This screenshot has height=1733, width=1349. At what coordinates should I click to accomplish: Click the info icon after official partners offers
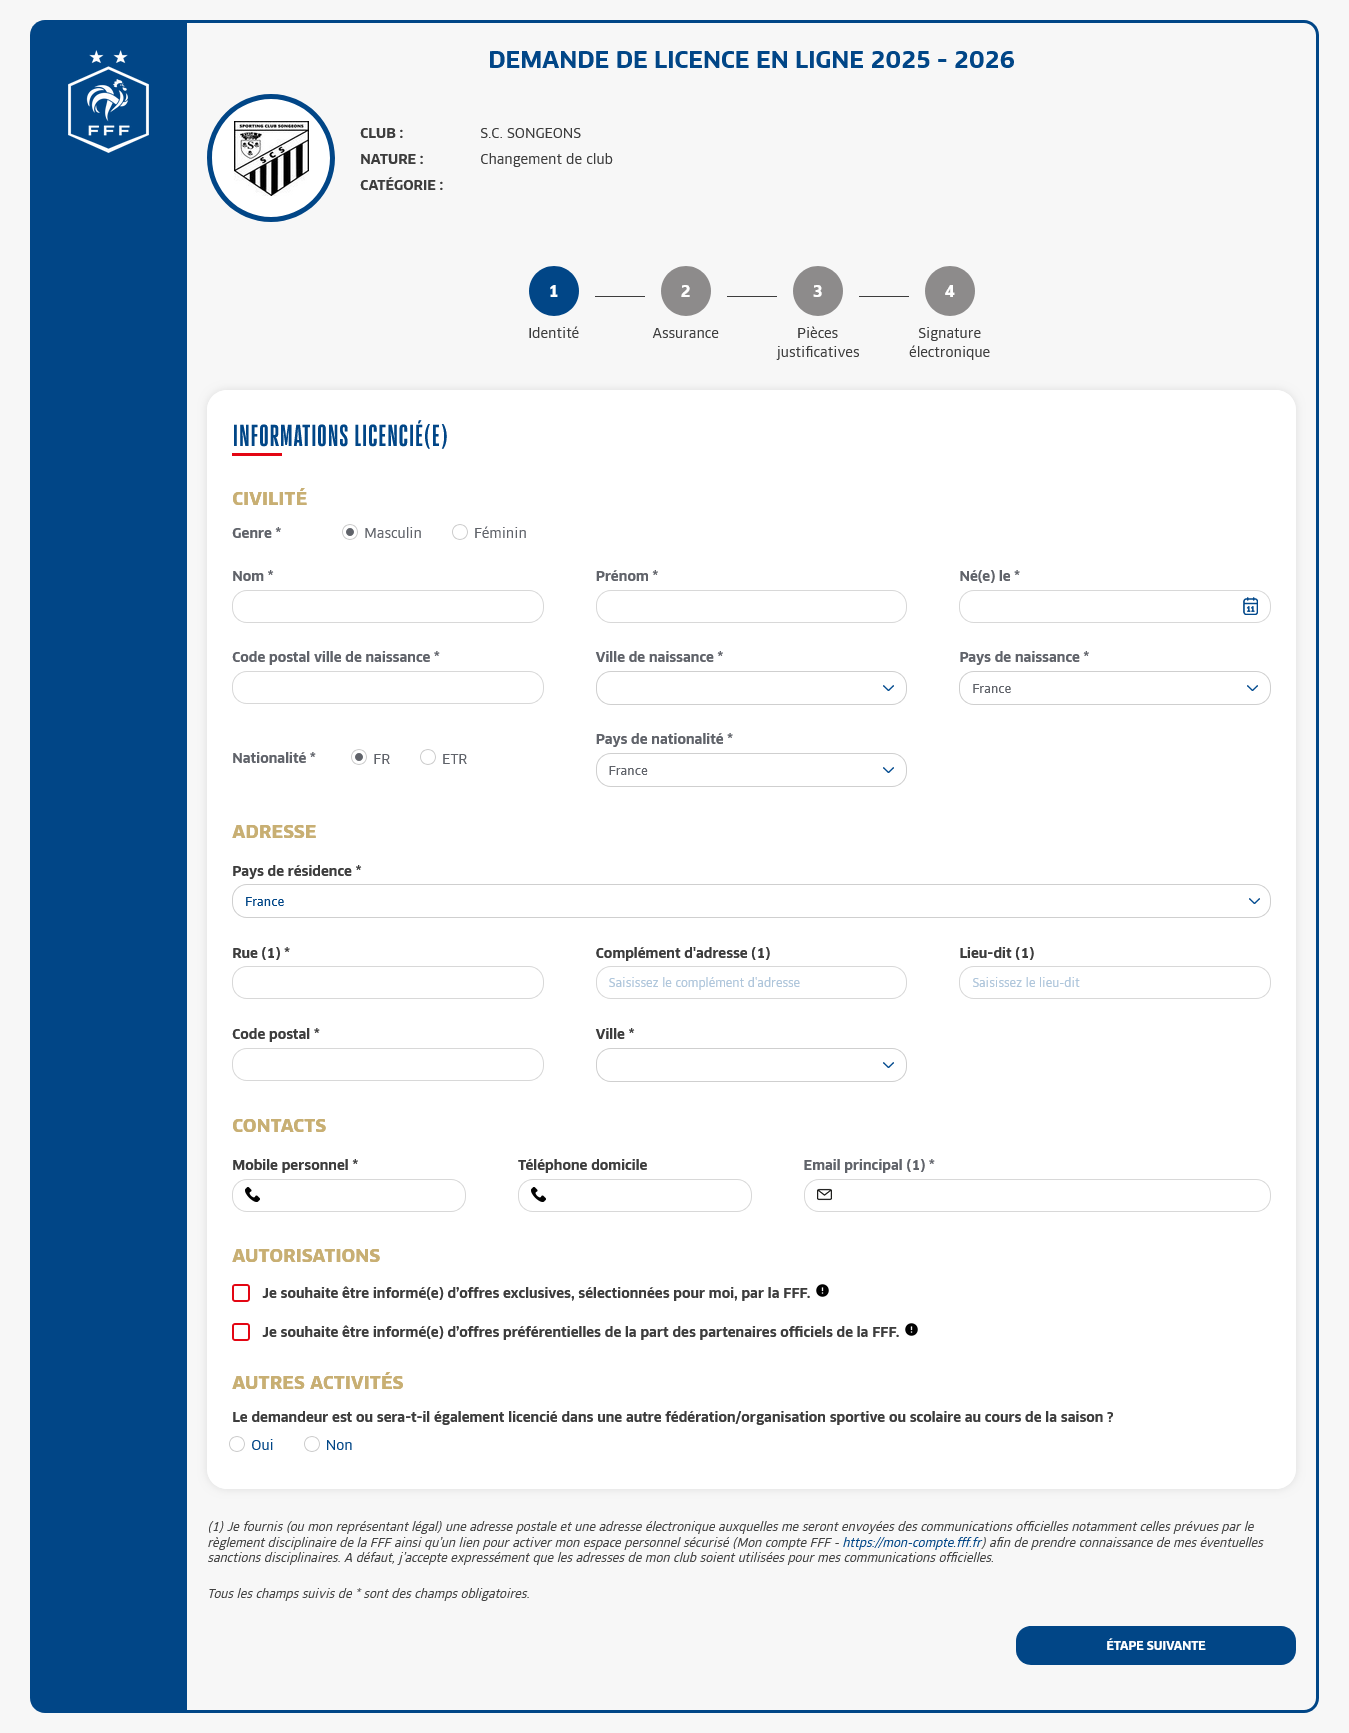pos(911,1330)
